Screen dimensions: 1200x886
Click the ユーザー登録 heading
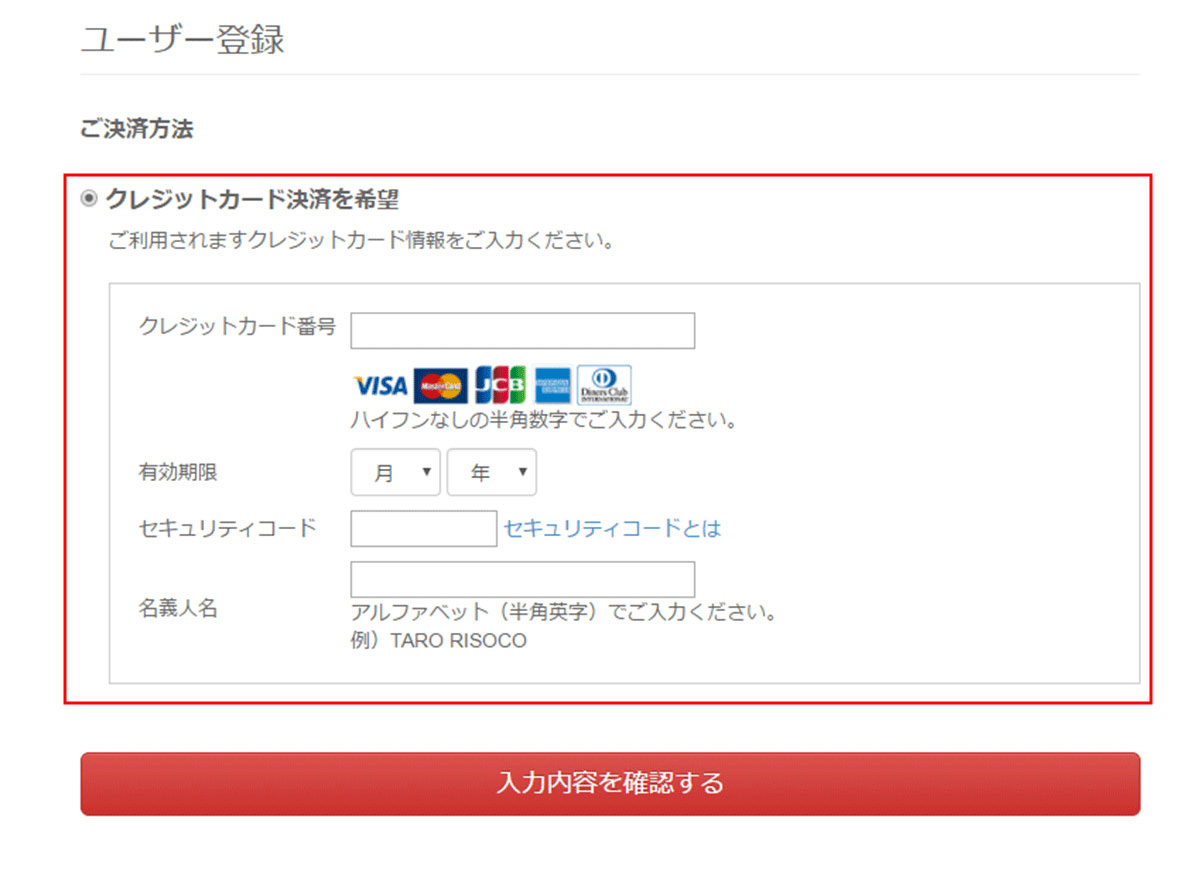pos(183,40)
